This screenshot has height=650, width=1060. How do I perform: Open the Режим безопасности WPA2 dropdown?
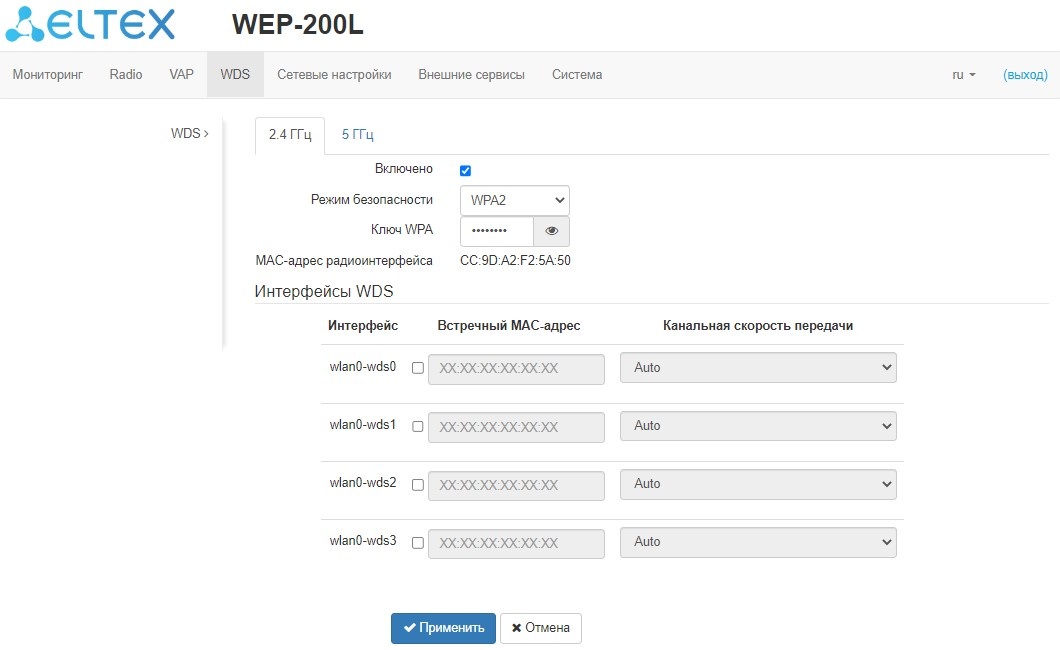pyautogui.click(x=514, y=200)
